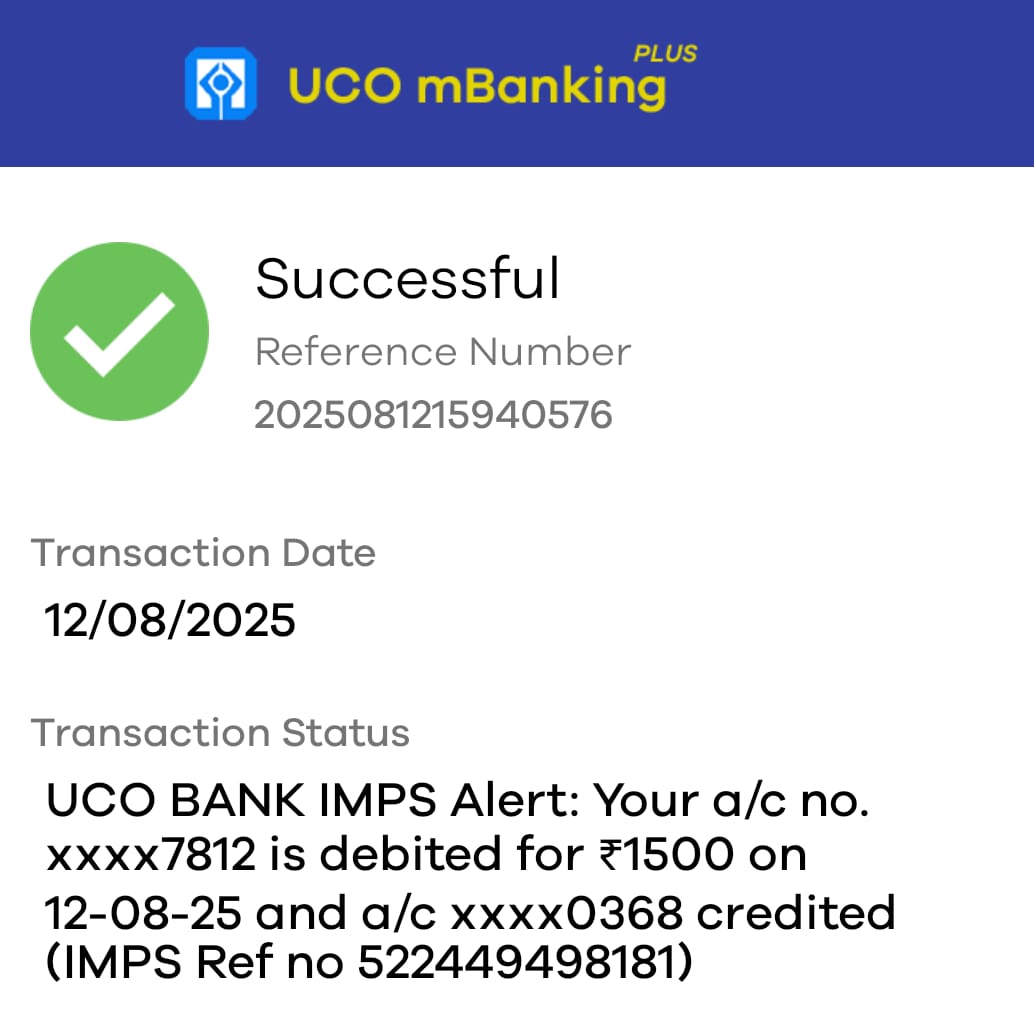Screen dimensions: 1034x1019
Task: Click the 12-08-25 date in alert message
Action: 145,913
